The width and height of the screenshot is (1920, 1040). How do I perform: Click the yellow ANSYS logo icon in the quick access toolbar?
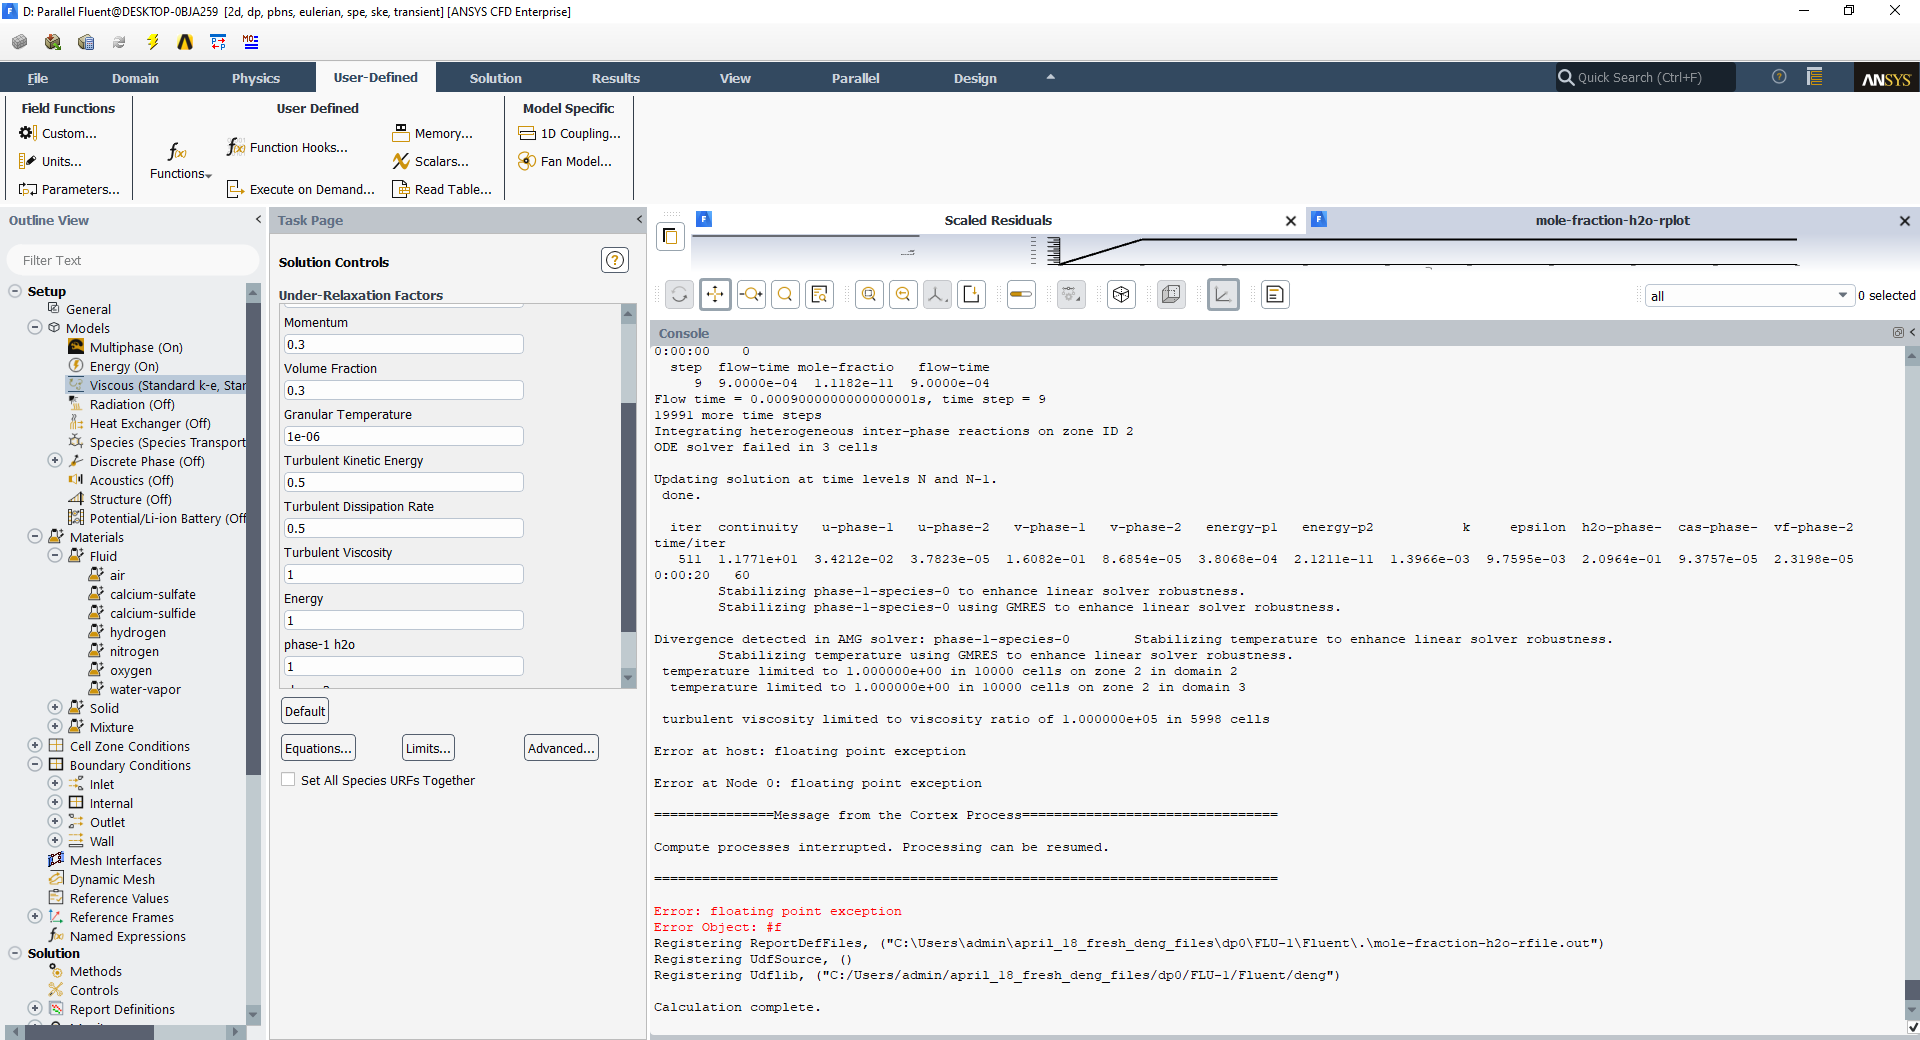(185, 42)
